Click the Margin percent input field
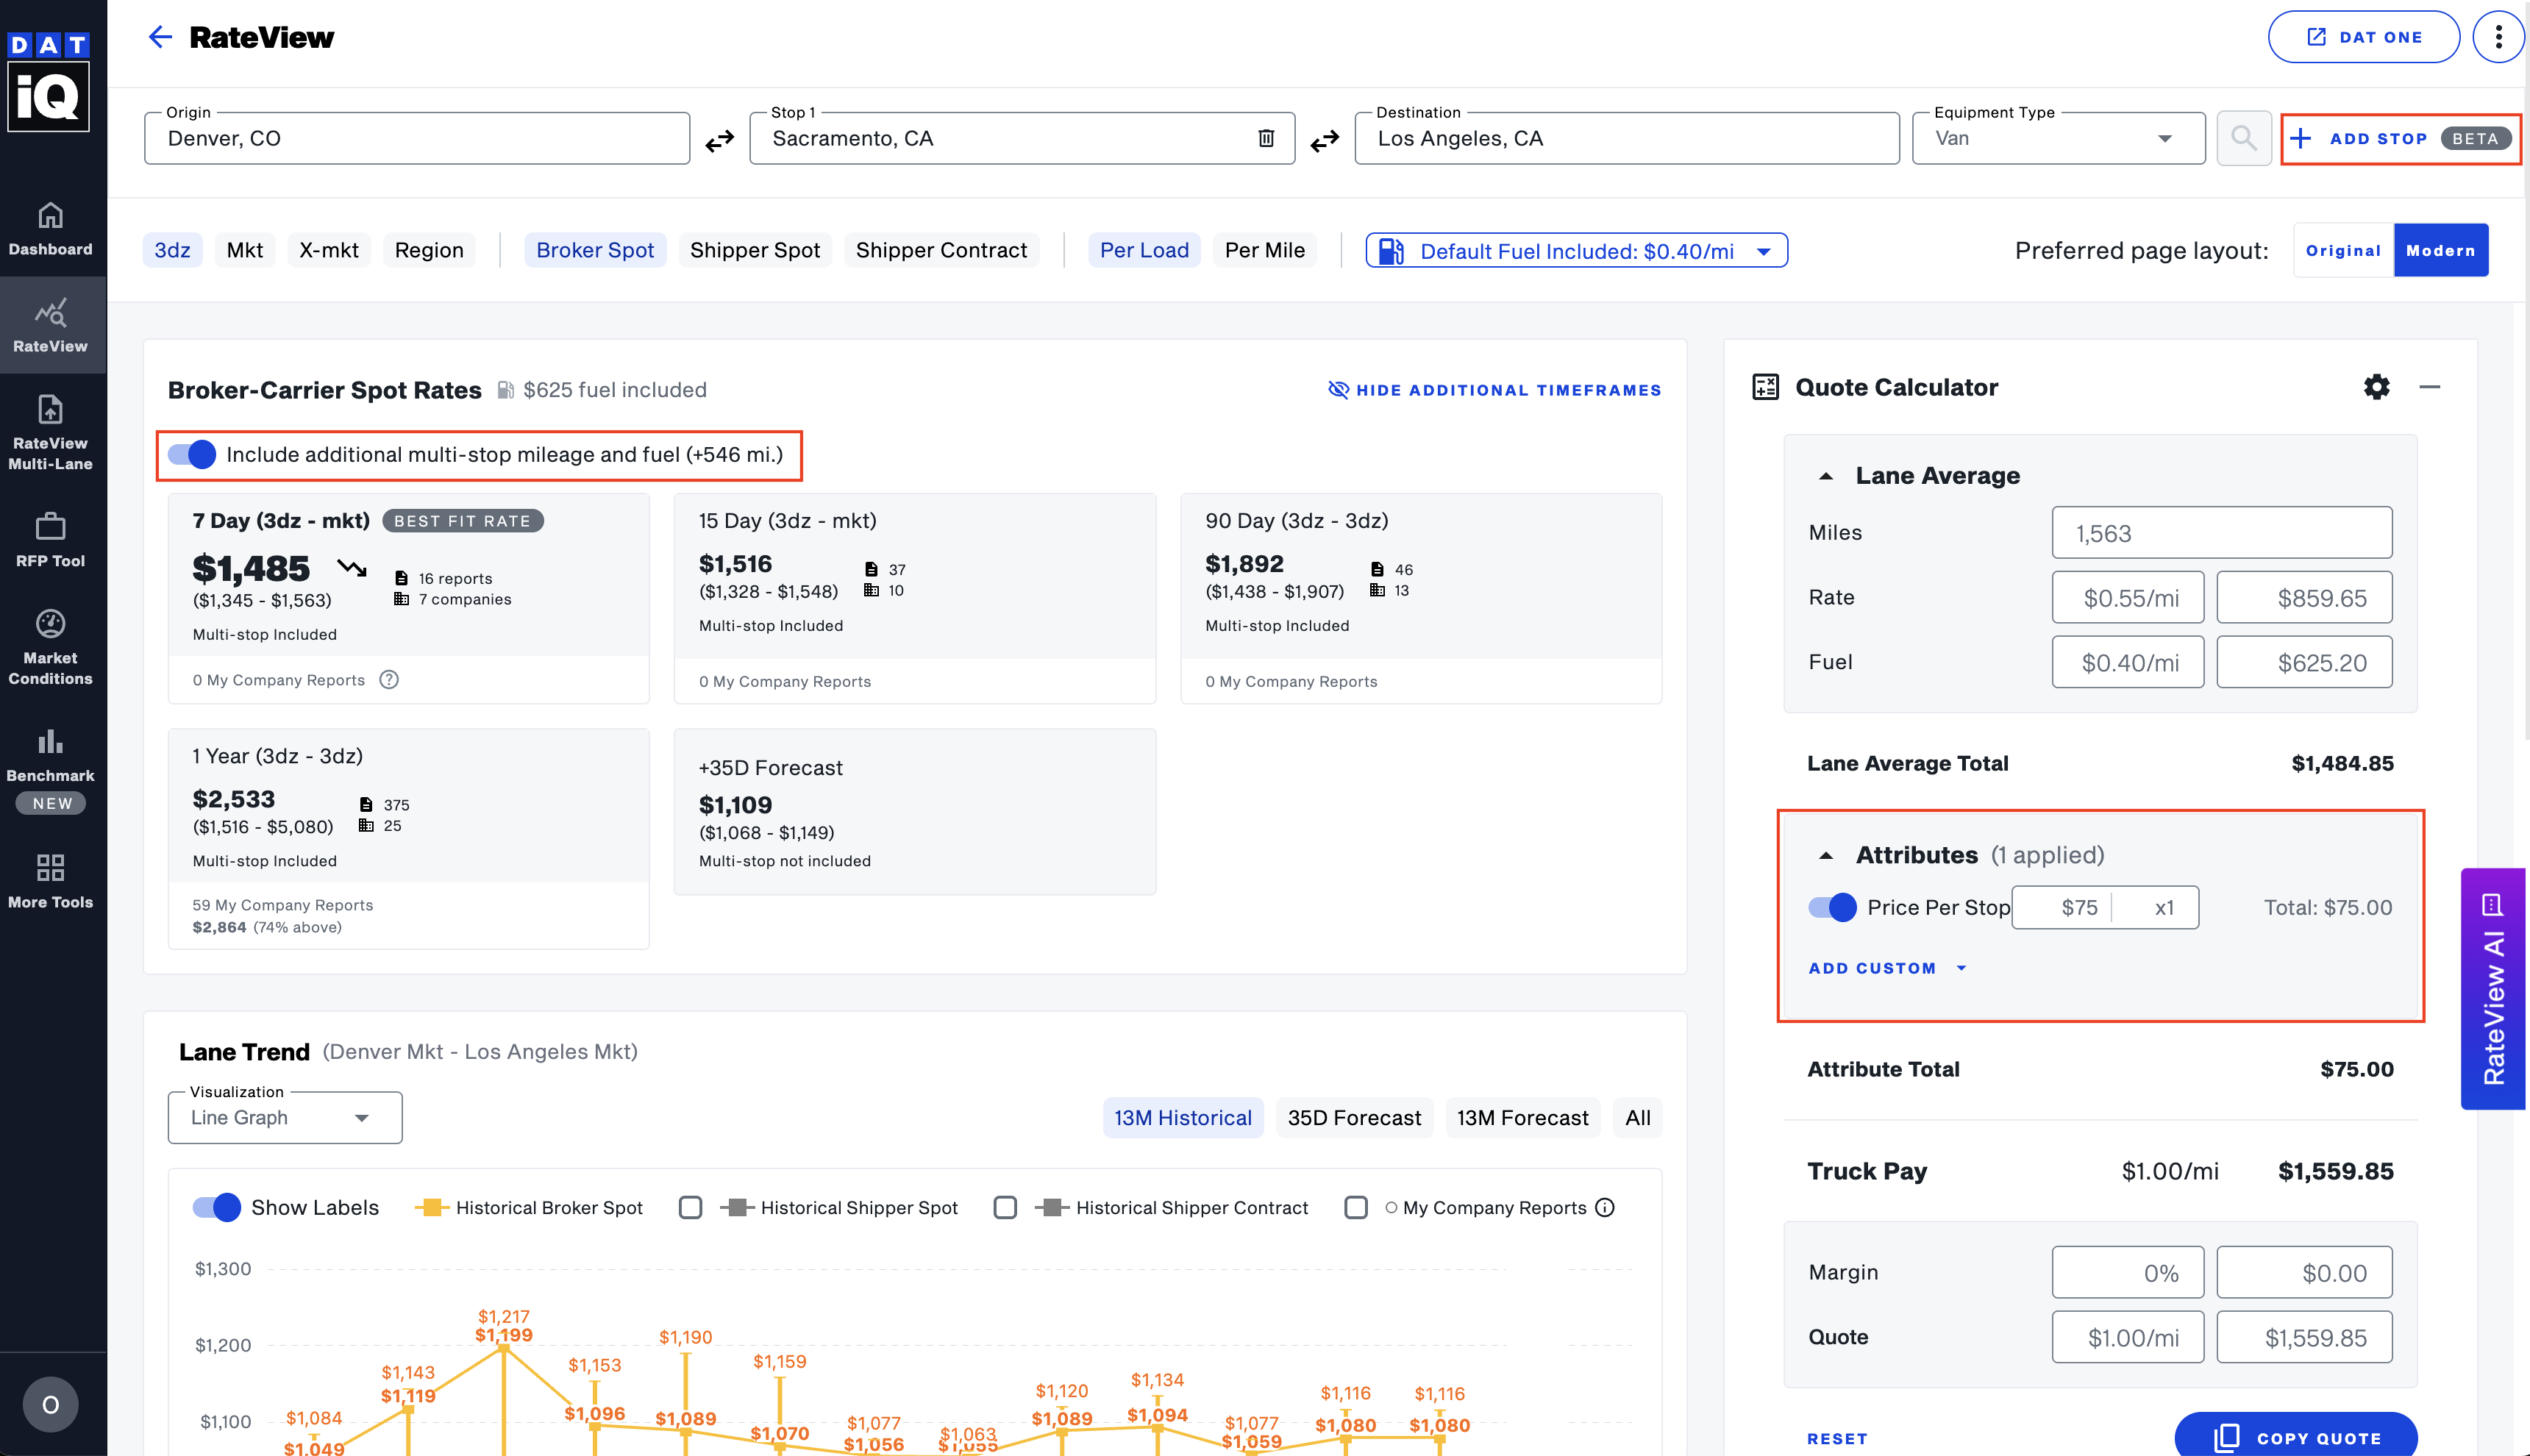This screenshot has height=1456, width=2530. 2127,1273
